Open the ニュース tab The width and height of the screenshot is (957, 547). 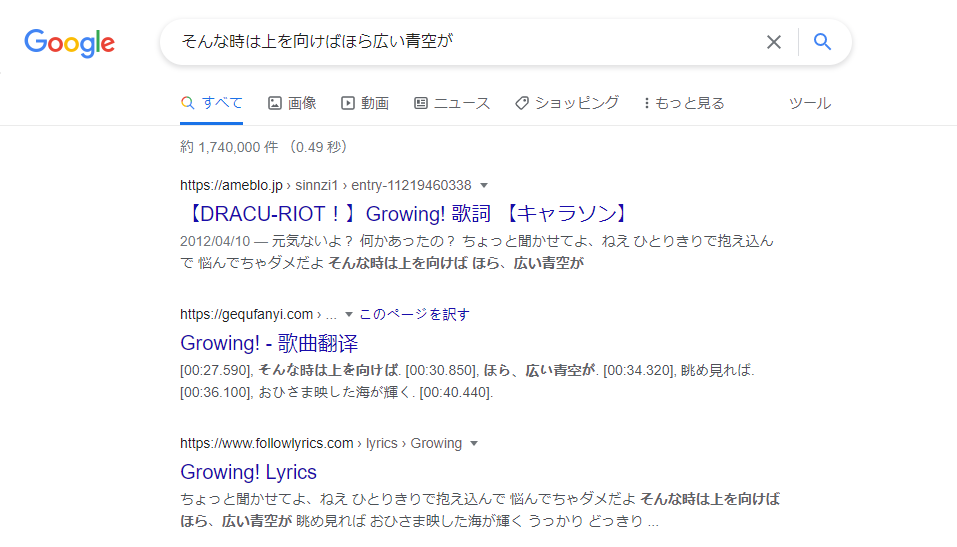pyautogui.click(x=452, y=103)
